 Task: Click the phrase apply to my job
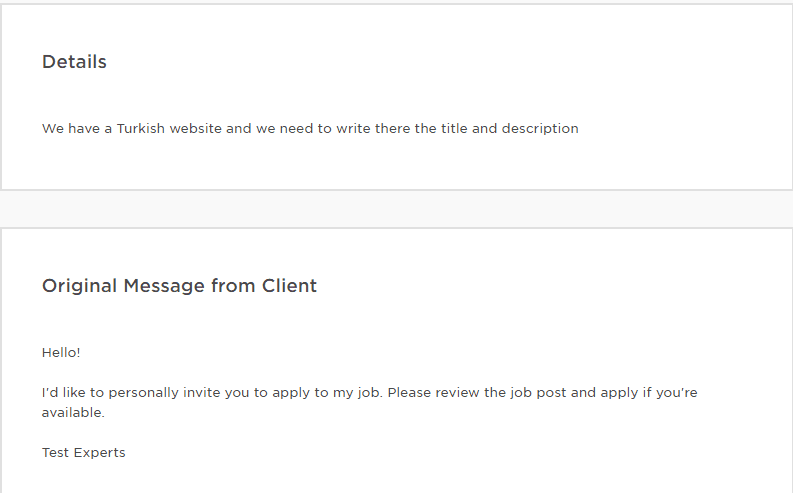[330, 393]
